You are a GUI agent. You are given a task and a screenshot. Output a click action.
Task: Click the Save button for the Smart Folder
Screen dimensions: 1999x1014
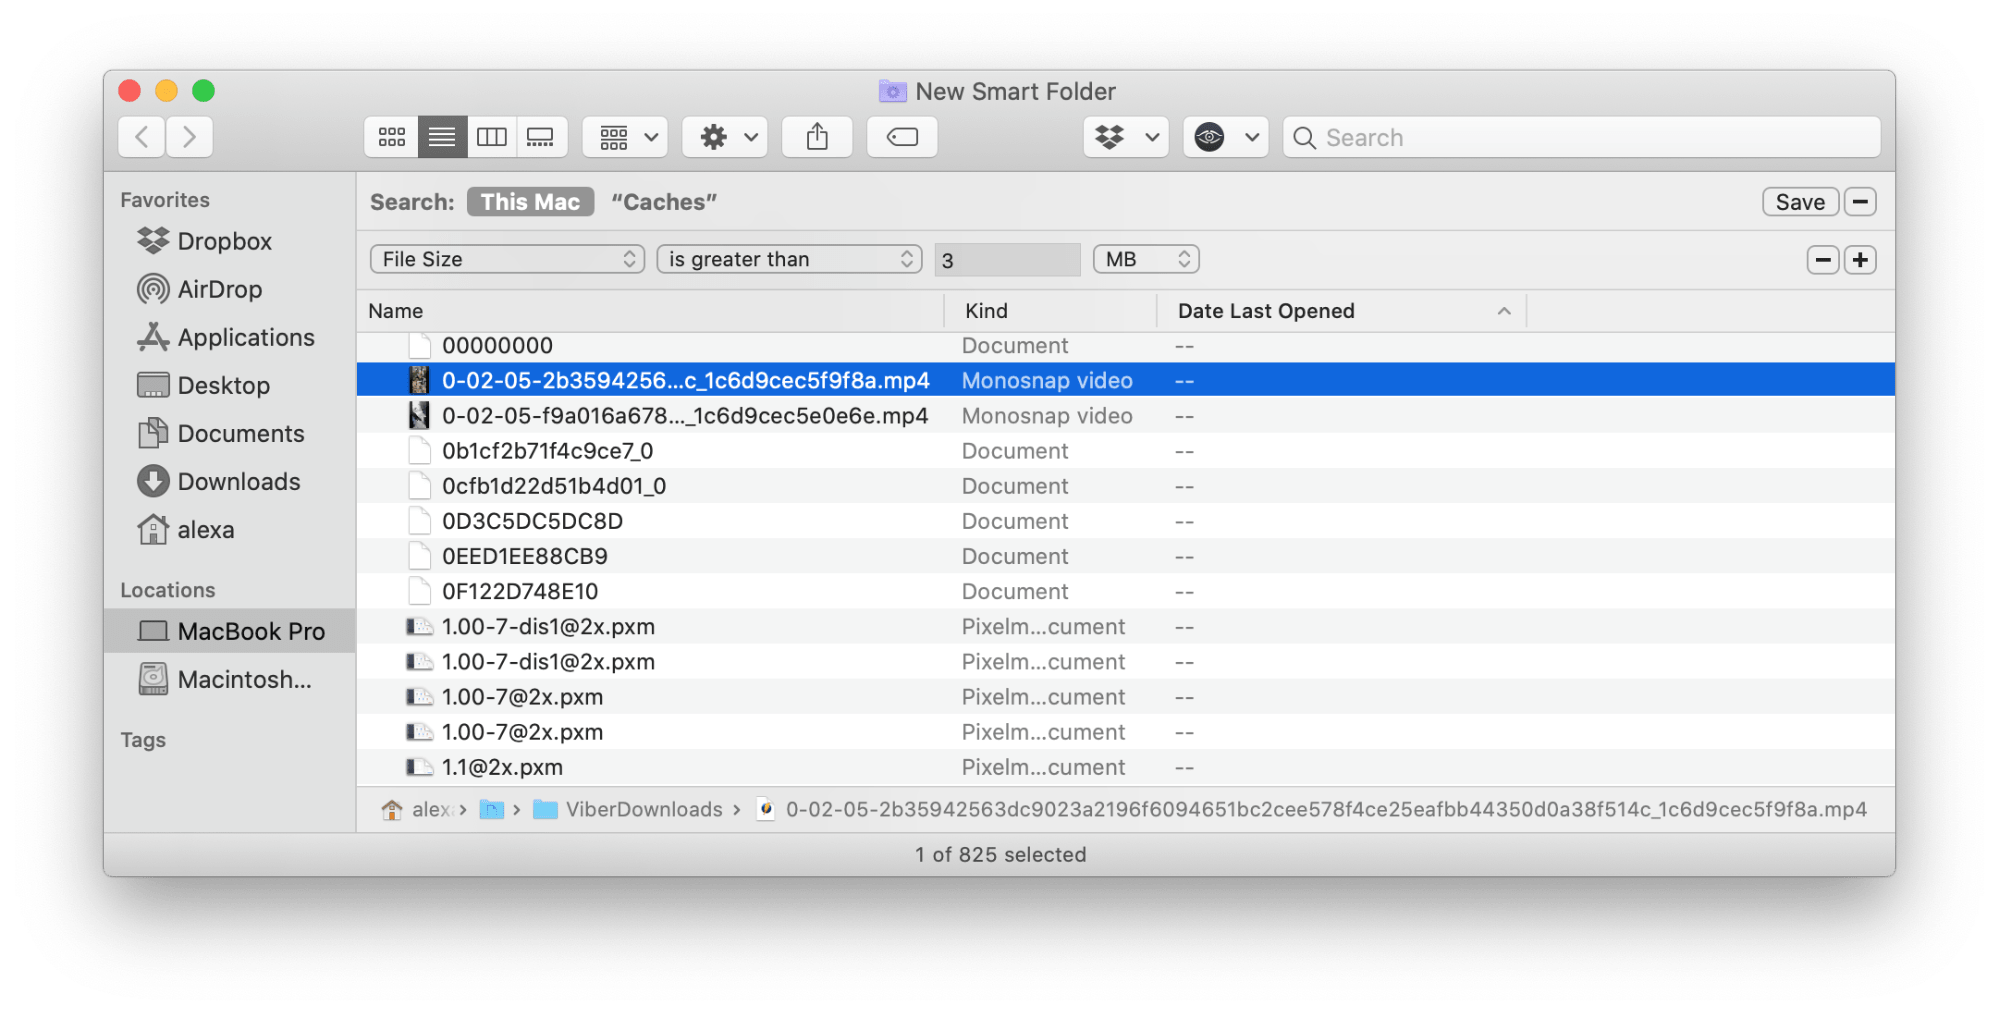1799,201
